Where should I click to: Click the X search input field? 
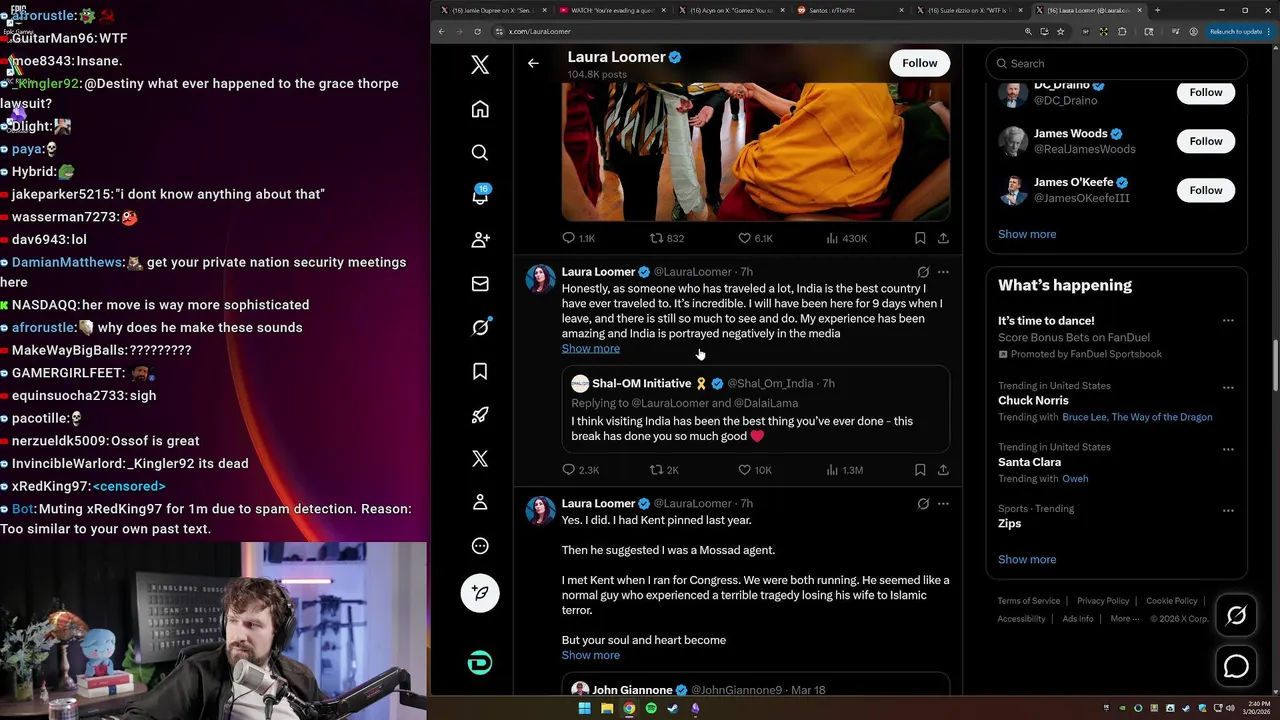click(x=1116, y=64)
